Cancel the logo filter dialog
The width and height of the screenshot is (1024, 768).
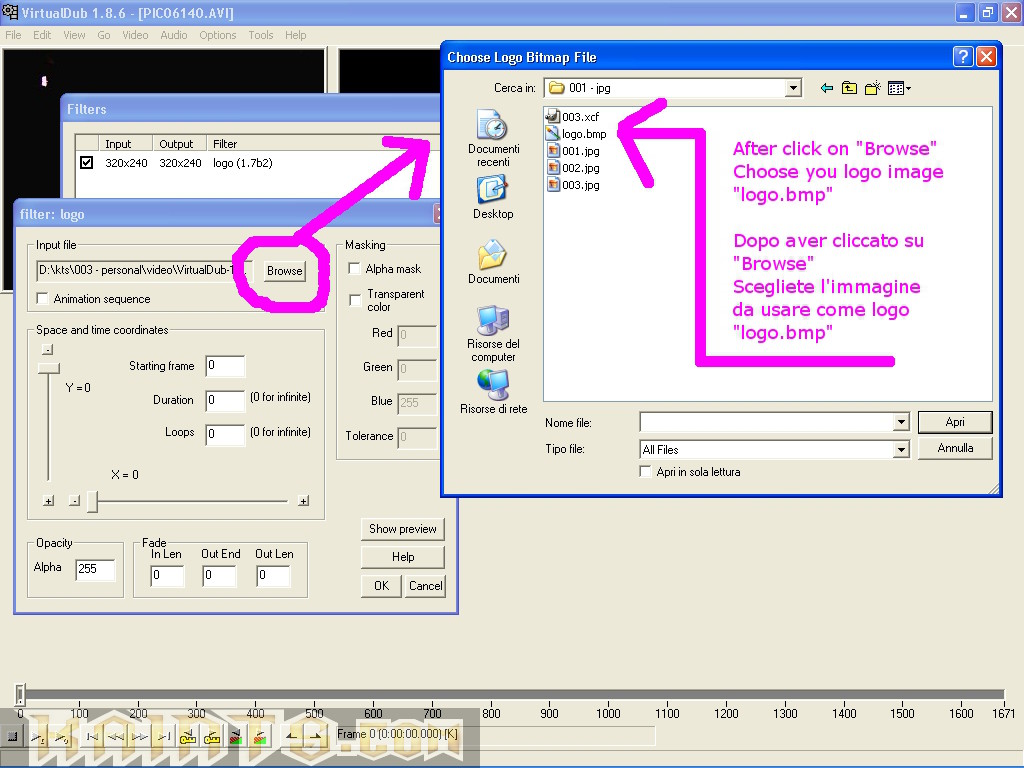[x=425, y=586]
